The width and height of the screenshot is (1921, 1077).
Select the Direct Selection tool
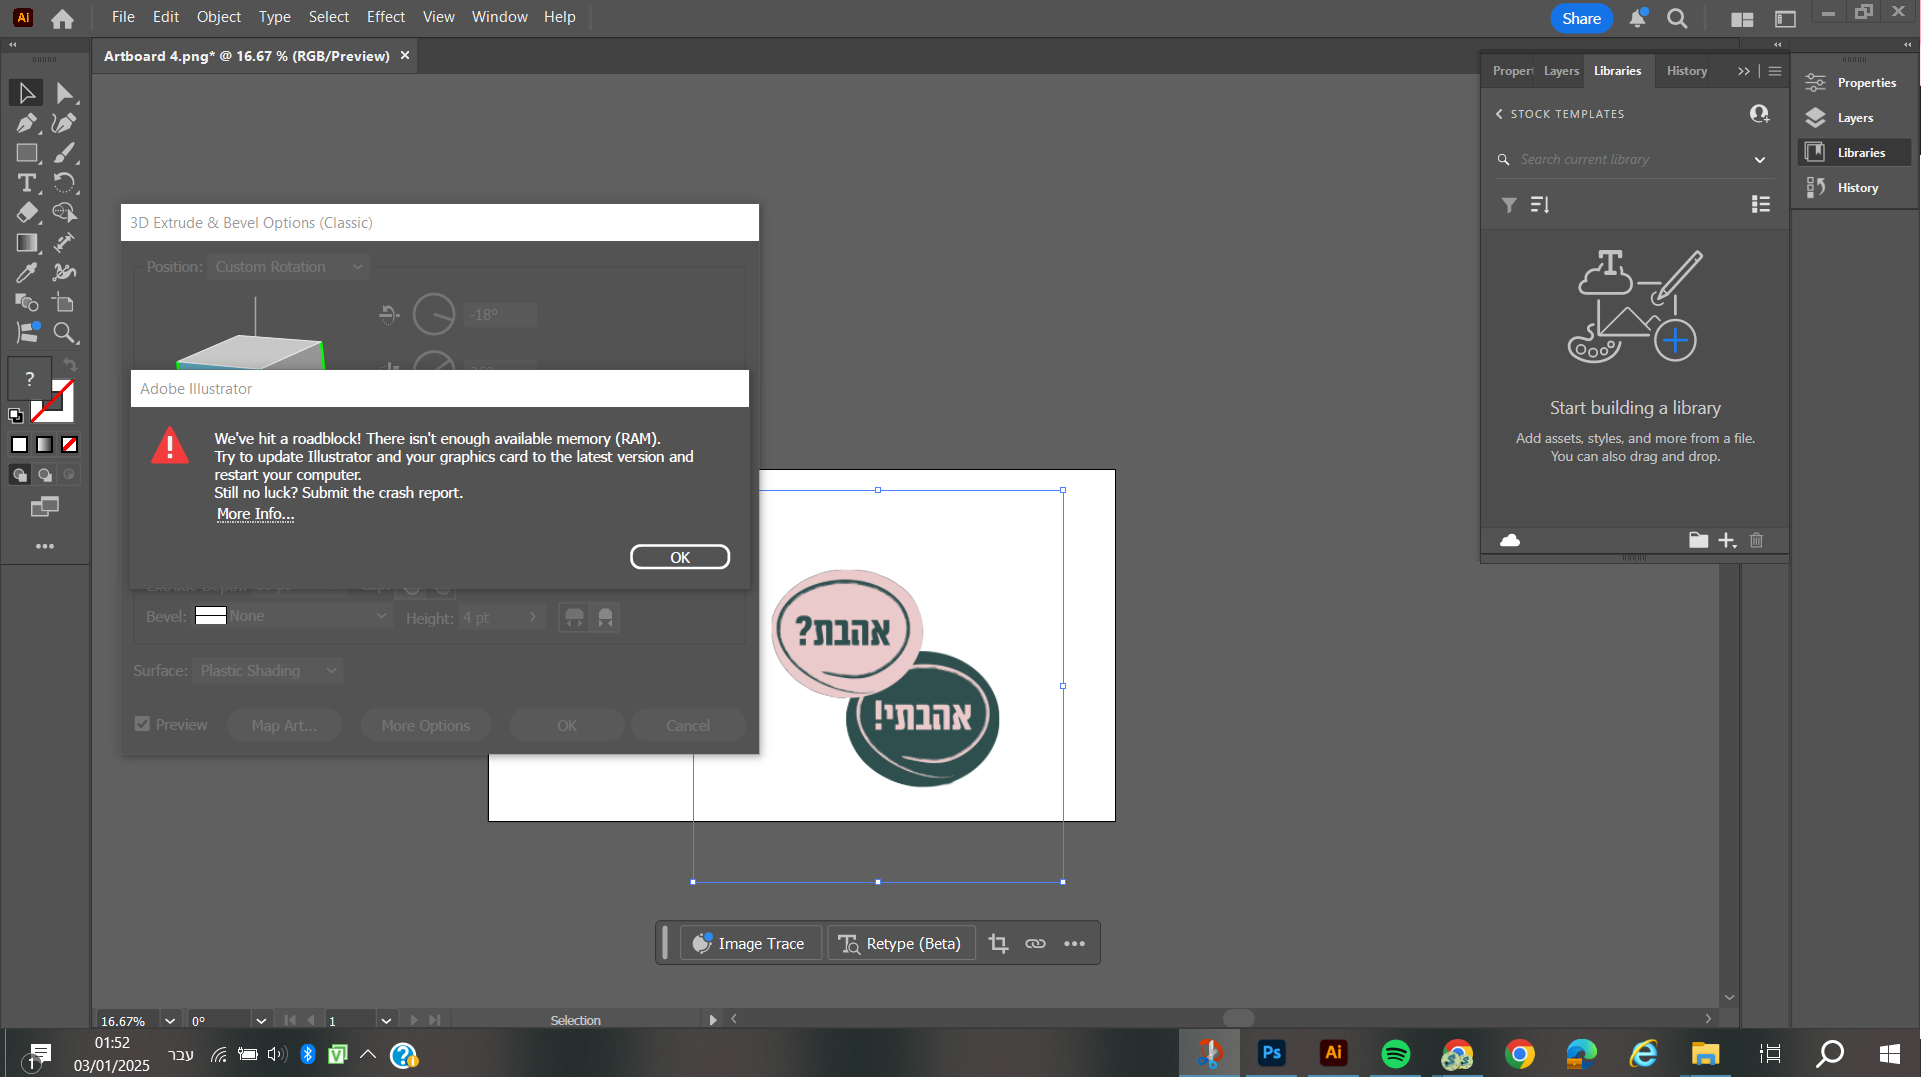pyautogui.click(x=64, y=93)
